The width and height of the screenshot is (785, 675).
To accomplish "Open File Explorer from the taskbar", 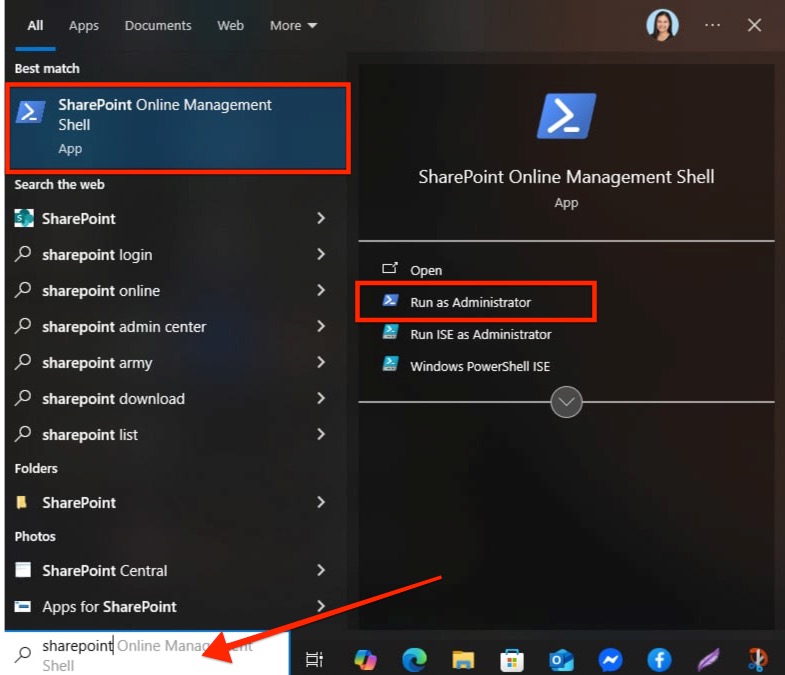I will (x=463, y=660).
